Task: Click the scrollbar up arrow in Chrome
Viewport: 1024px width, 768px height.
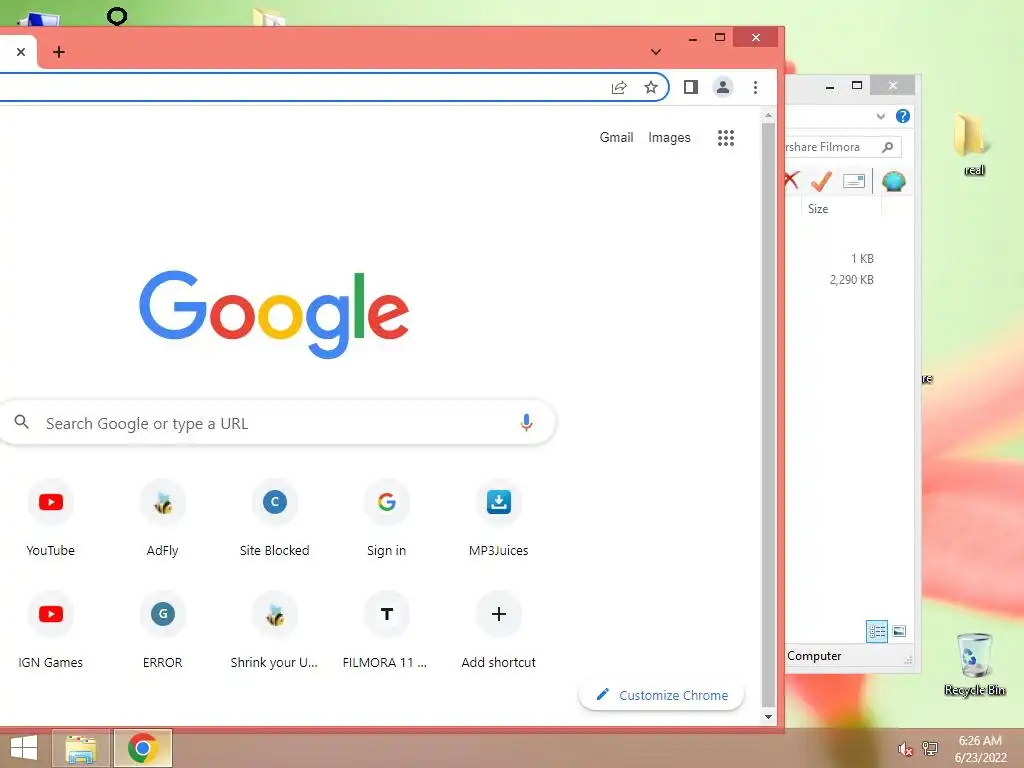Action: click(x=768, y=116)
